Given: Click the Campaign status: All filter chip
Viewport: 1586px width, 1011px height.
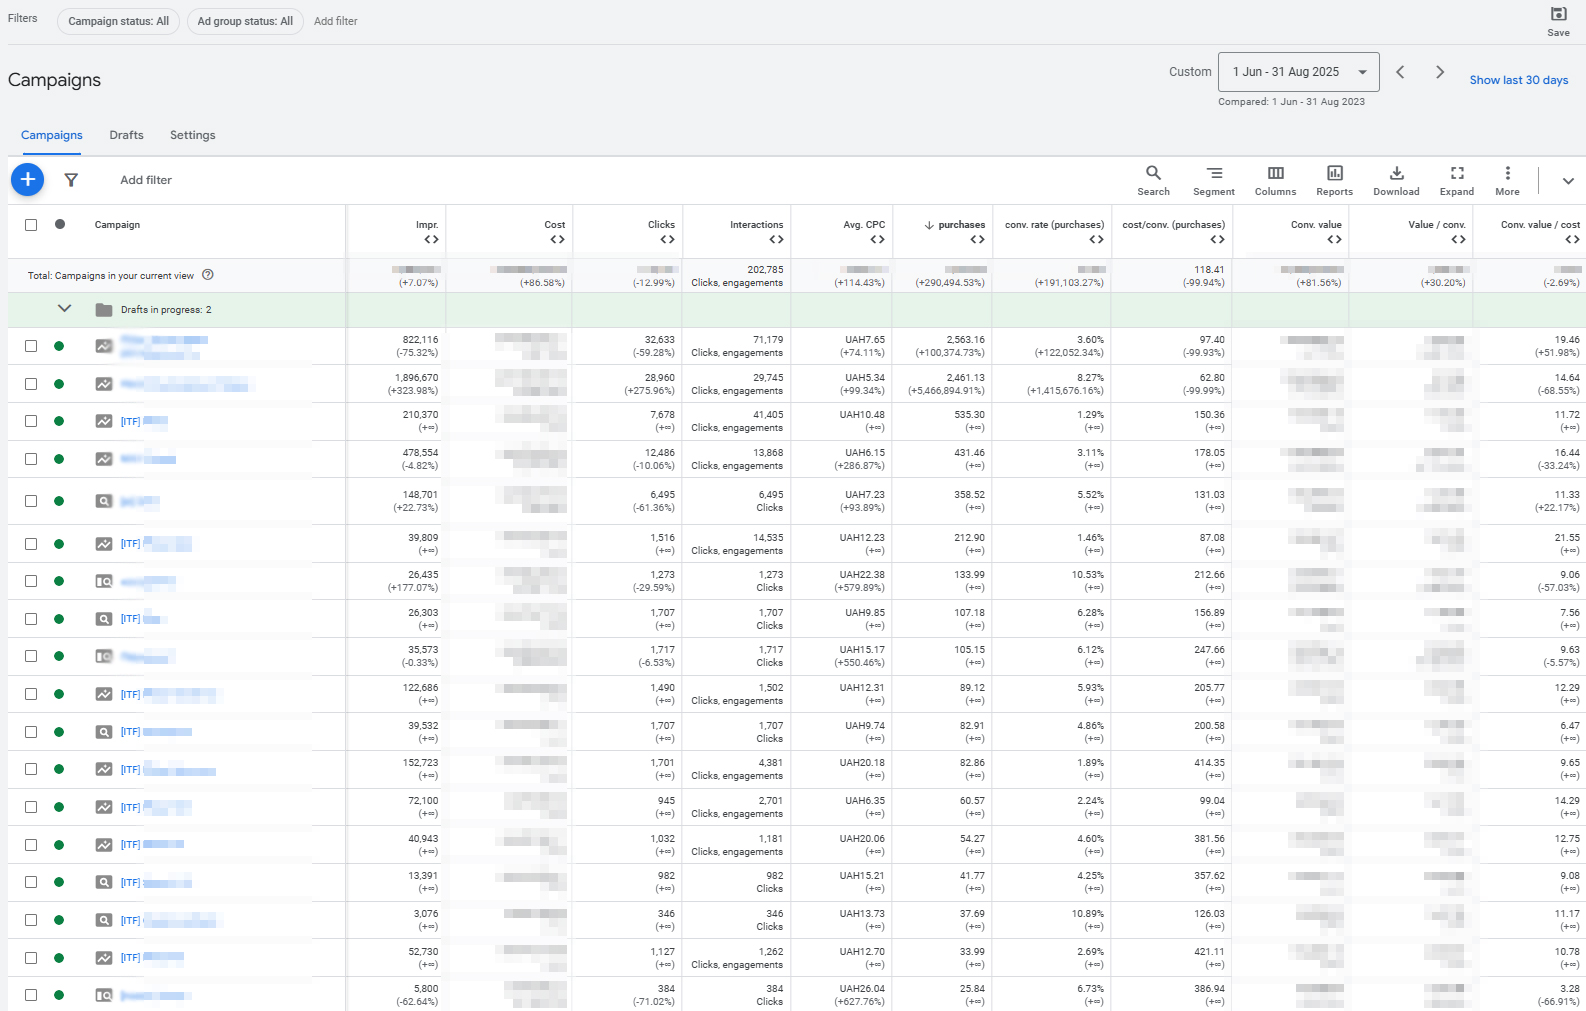Looking at the screenshot, I should [x=118, y=21].
